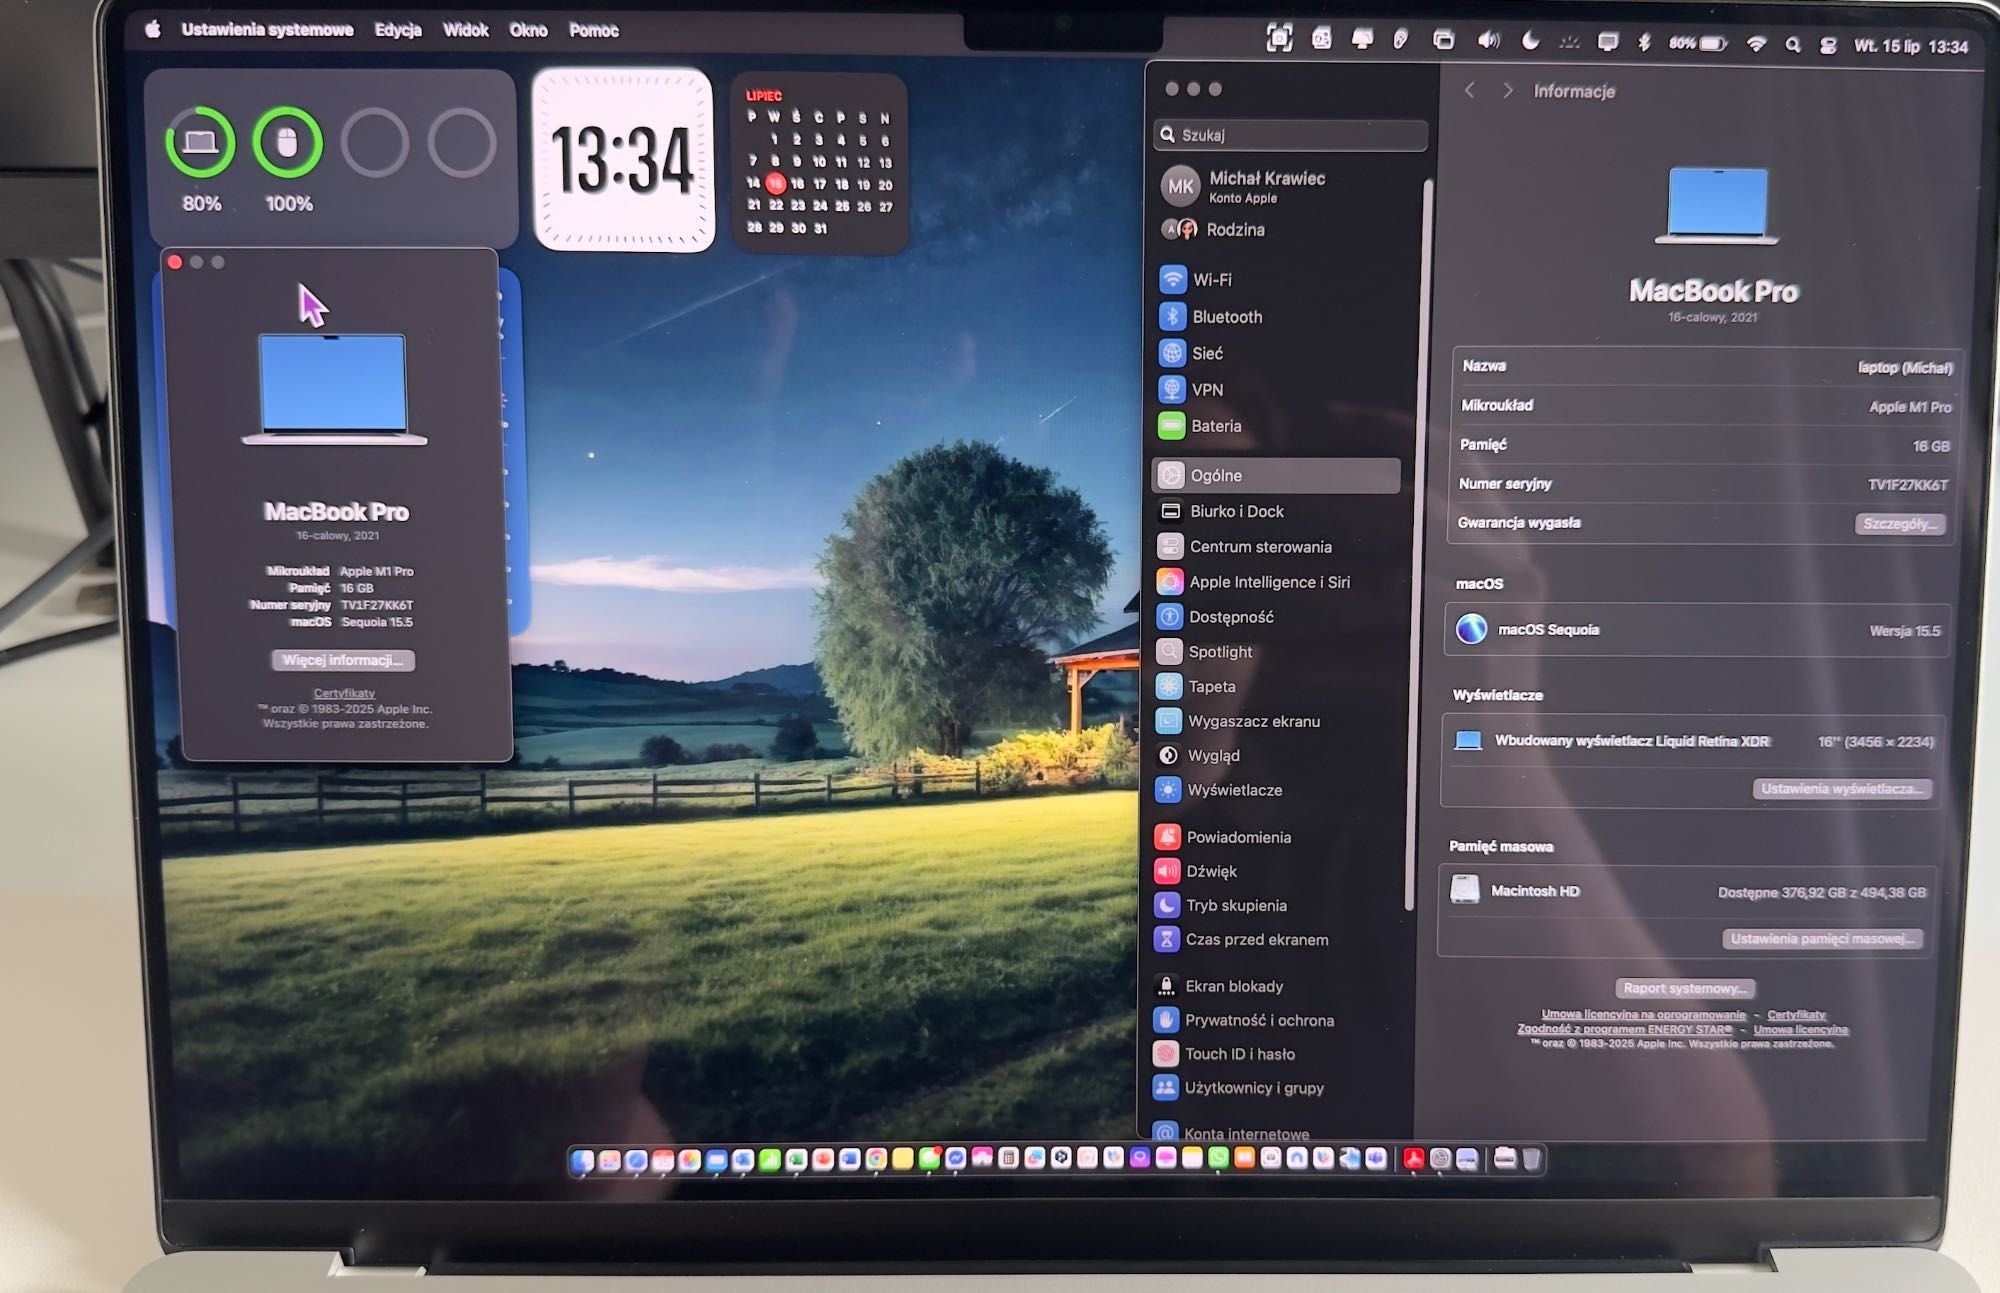Click Więcej informacji in About window

343,660
